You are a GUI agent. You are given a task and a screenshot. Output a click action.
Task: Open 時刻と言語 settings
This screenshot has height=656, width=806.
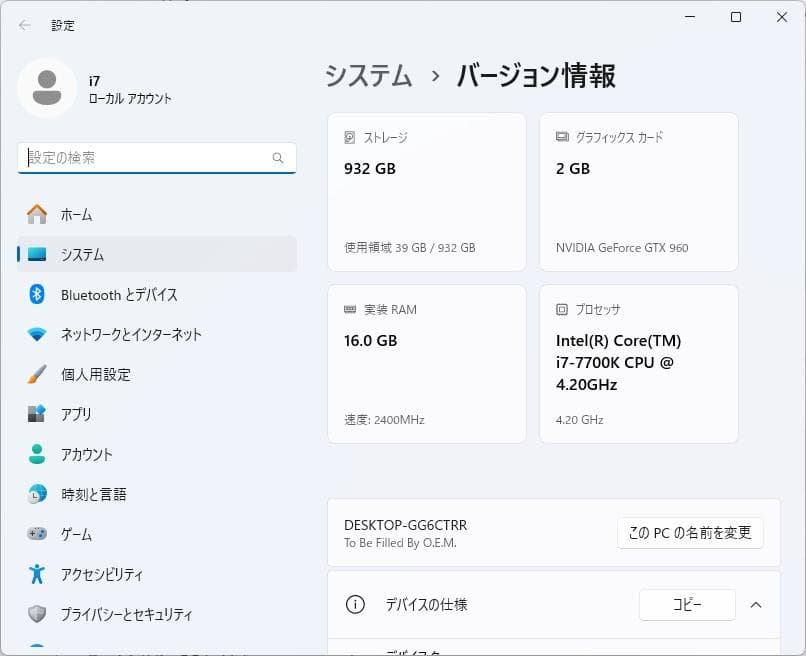36,494
